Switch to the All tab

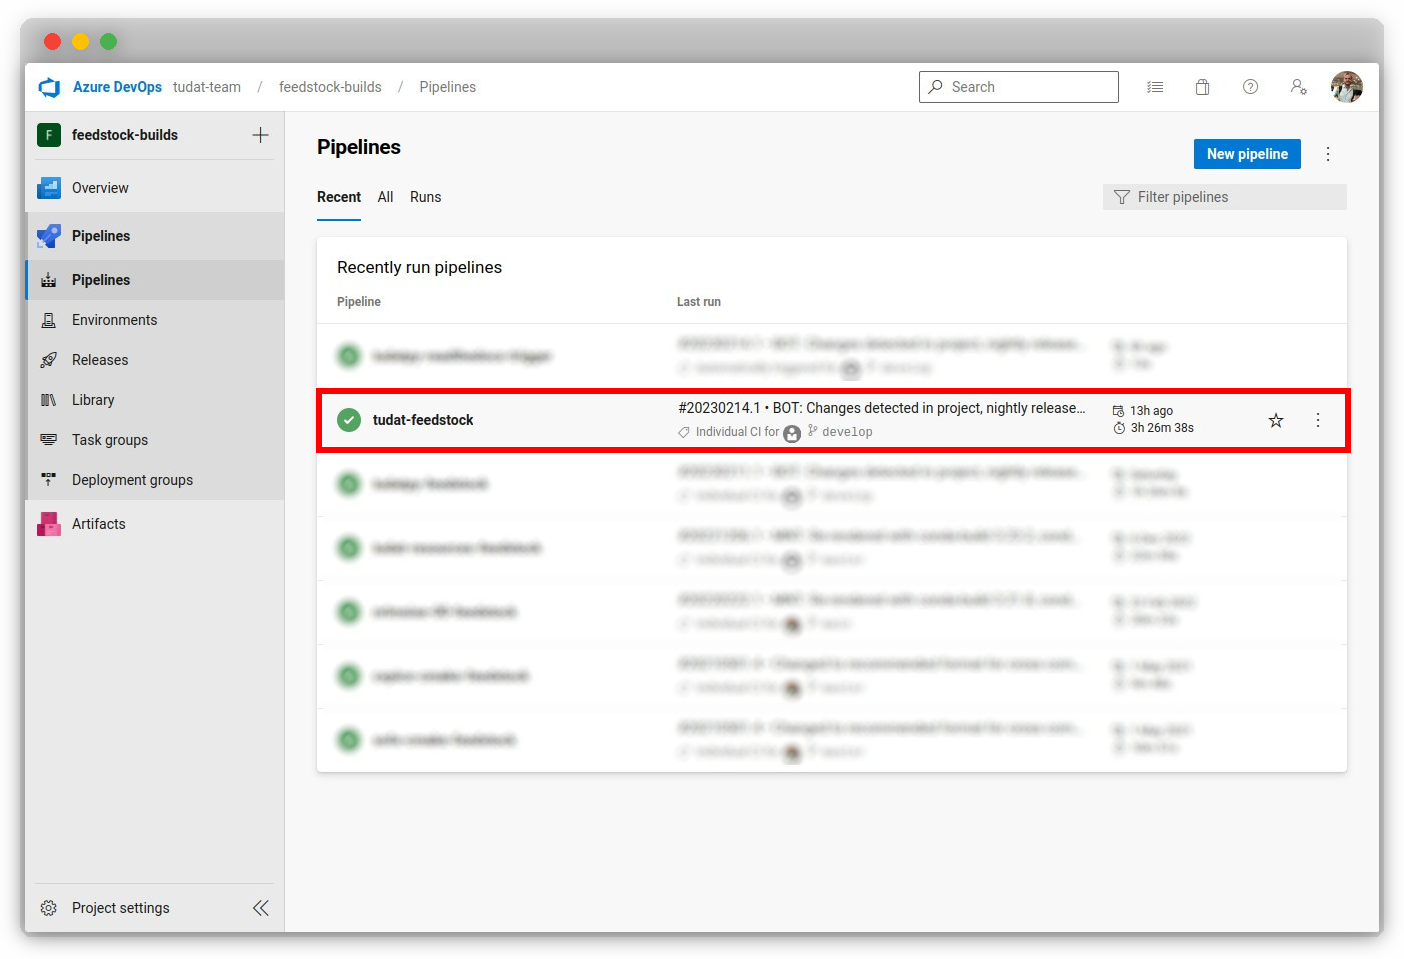[385, 197]
